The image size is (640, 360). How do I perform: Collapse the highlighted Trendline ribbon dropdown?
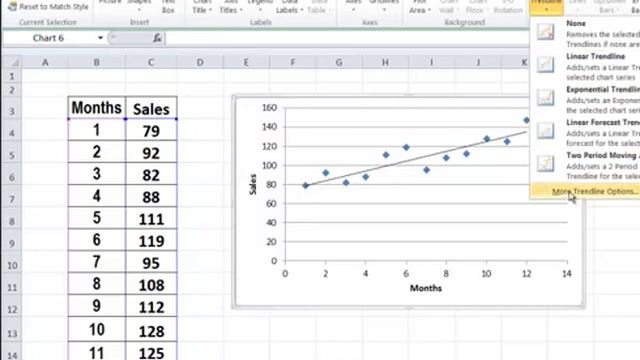pyautogui.click(x=546, y=7)
